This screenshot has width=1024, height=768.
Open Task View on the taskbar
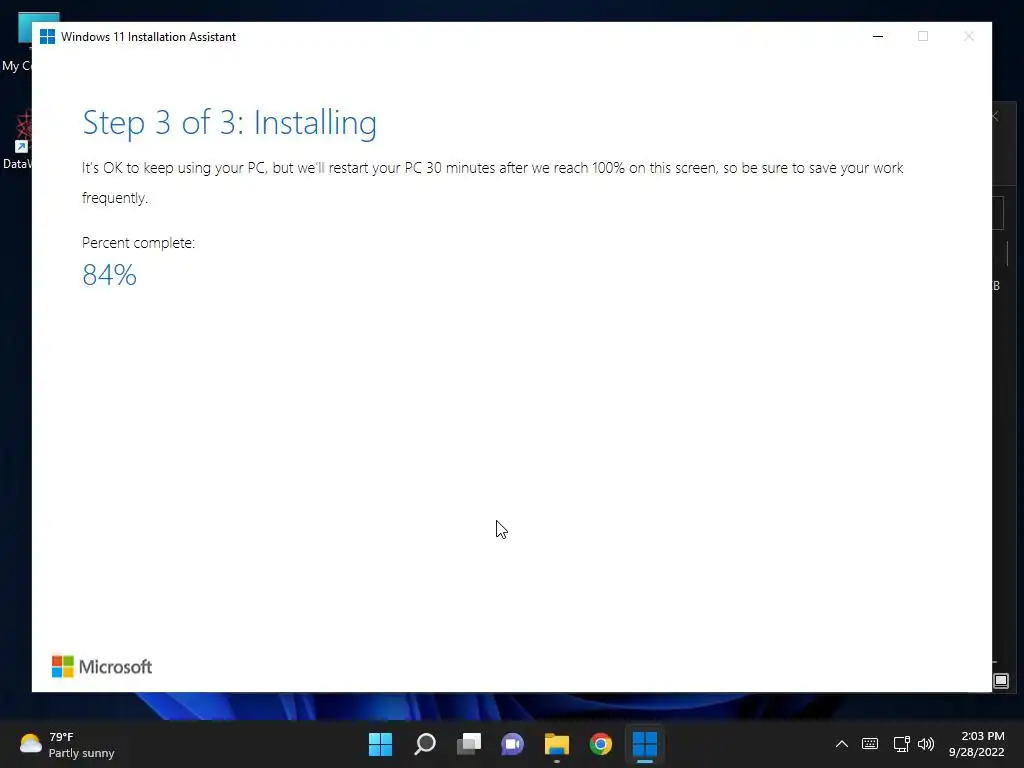coord(469,744)
